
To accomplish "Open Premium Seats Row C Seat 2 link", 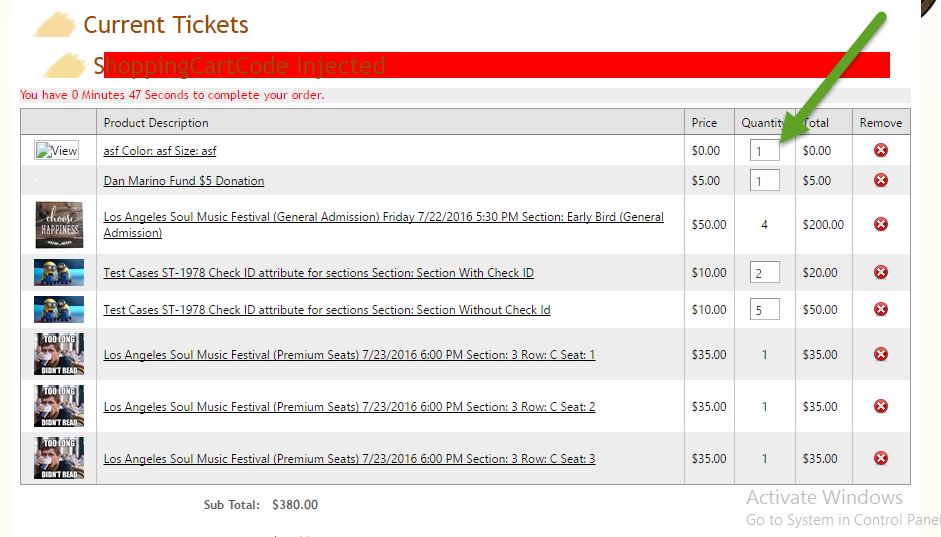I will 349,407.
